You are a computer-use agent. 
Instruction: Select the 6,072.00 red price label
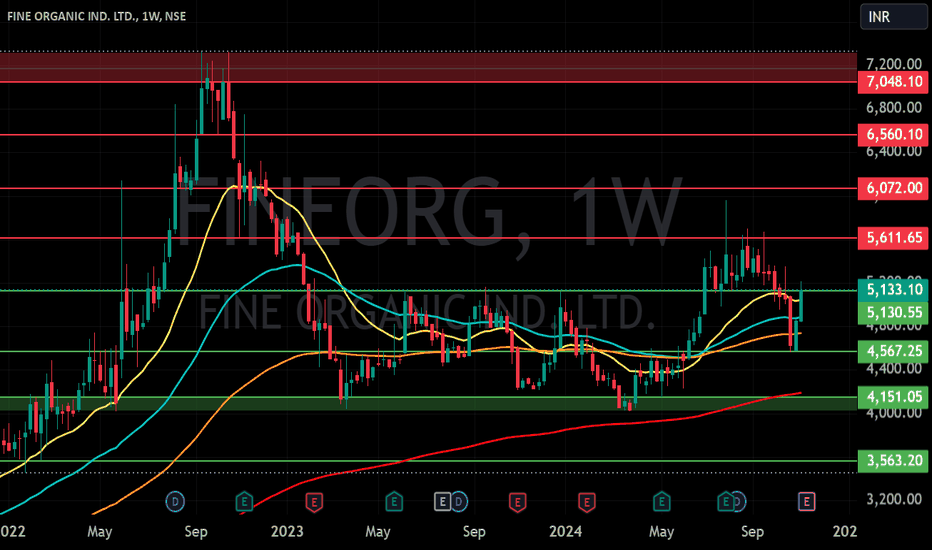coord(893,188)
